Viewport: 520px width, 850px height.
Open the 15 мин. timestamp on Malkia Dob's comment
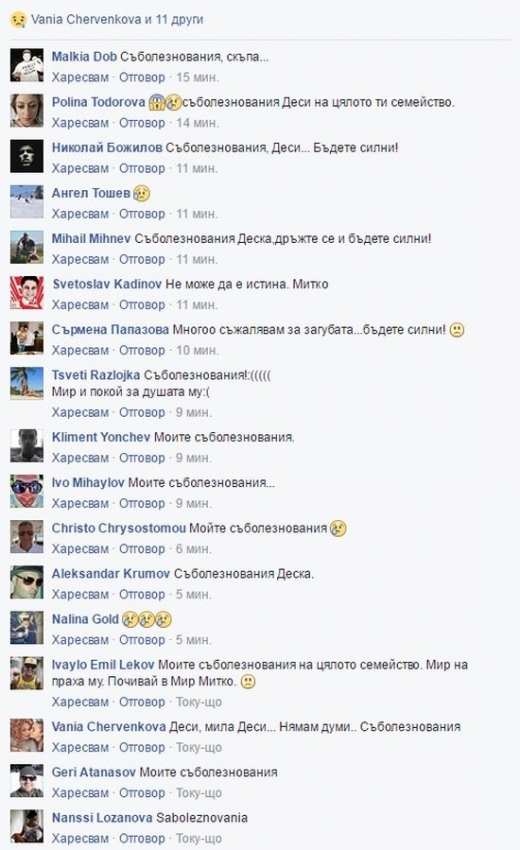197,78
